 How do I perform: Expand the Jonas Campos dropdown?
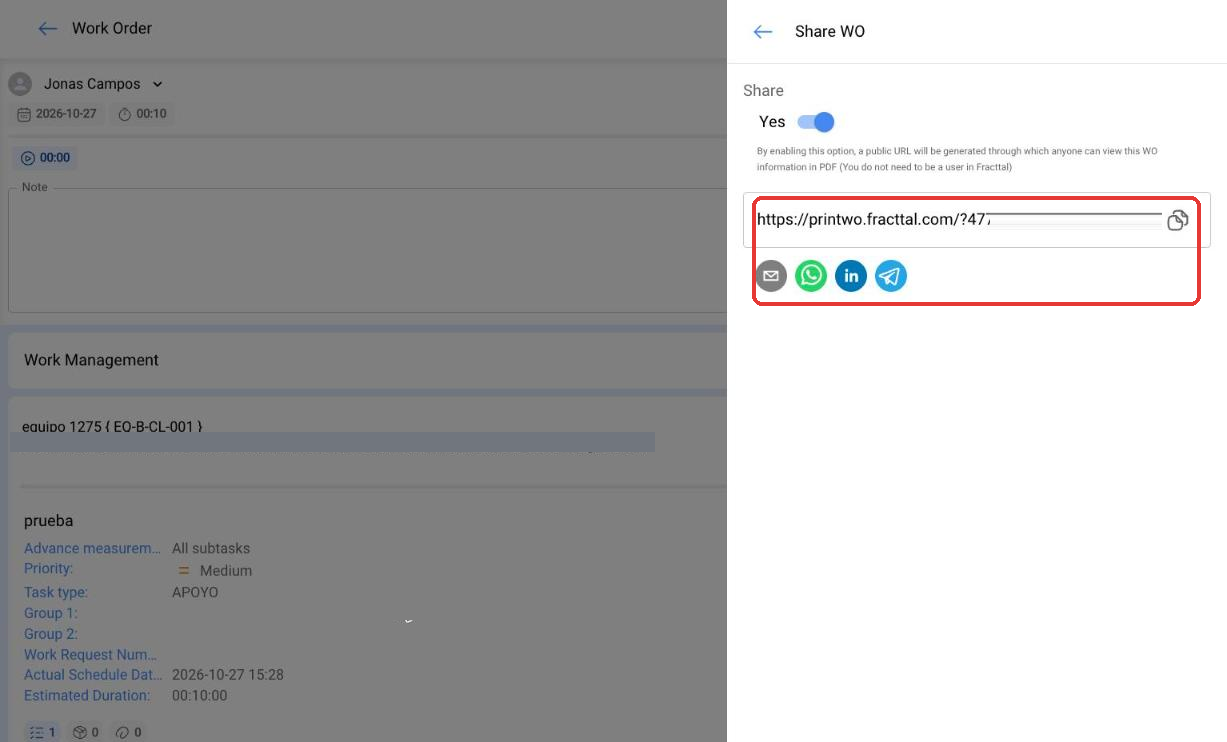[x=157, y=85]
